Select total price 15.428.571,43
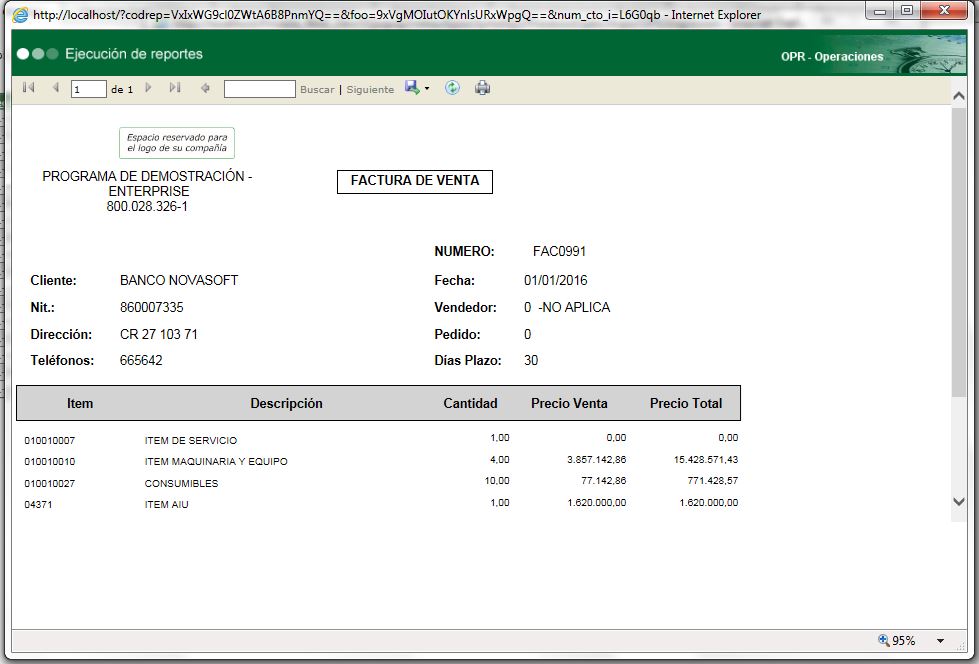Screen dimensions: 979x664 tap(706, 460)
